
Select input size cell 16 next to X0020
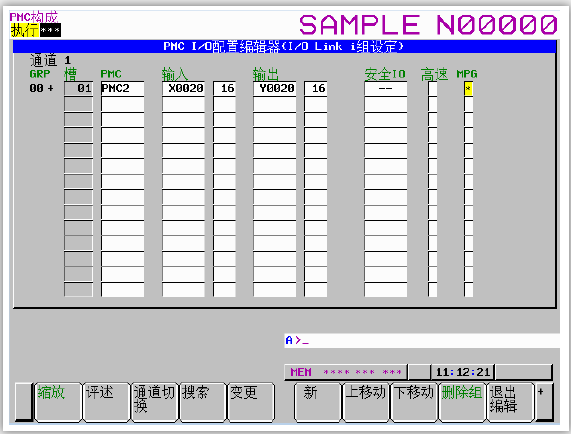click(224, 88)
